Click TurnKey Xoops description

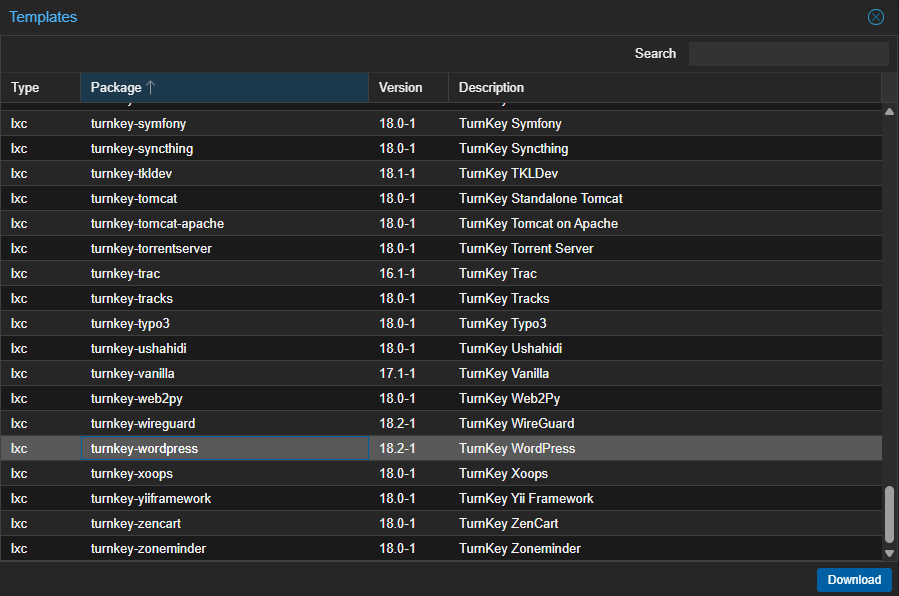coord(503,474)
